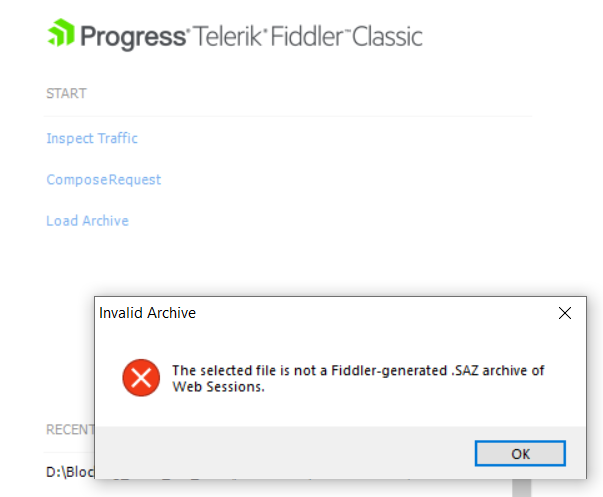Open the Inspect Traffic link
Image resolution: width=603 pixels, height=497 pixels.
(x=92, y=138)
